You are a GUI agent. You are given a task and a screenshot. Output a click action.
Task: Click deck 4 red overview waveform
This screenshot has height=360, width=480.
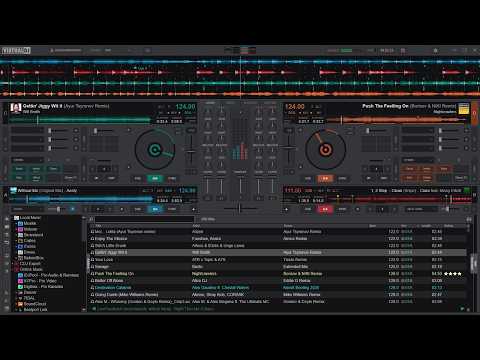coord(398,199)
